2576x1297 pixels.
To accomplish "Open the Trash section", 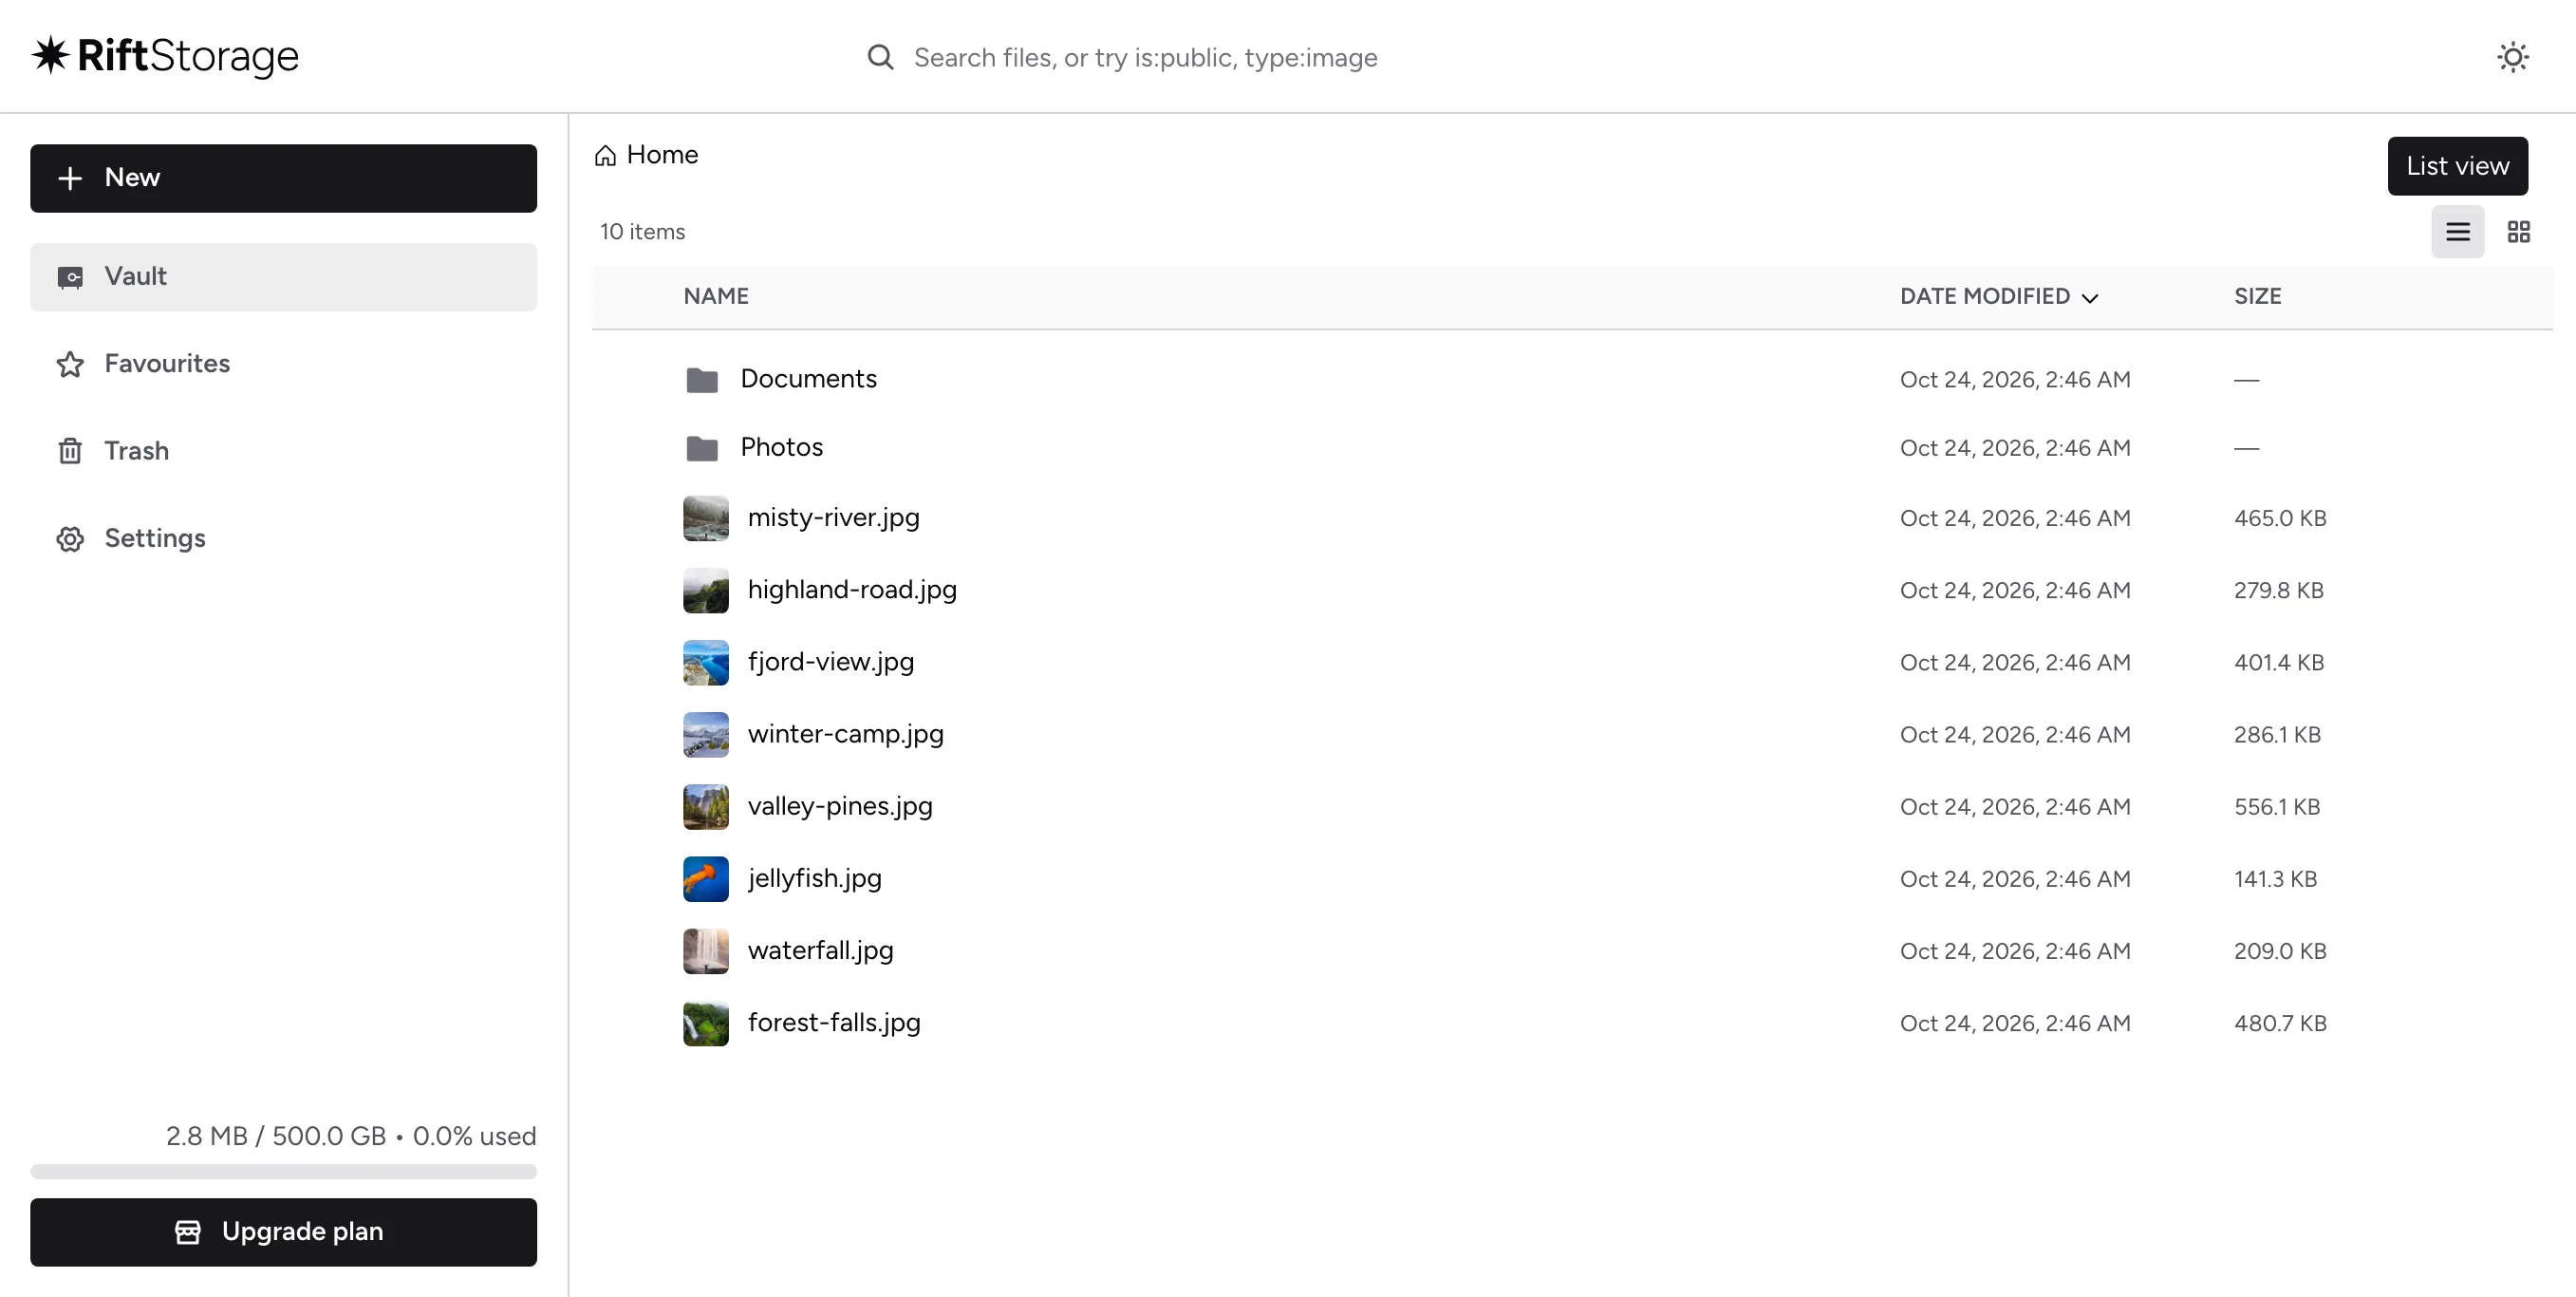I will click(283, 451).
